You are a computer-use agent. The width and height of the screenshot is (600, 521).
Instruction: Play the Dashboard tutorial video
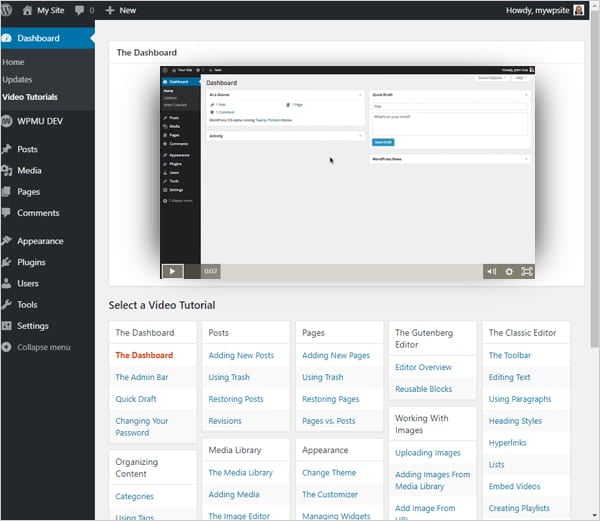(x=173, y=271)
